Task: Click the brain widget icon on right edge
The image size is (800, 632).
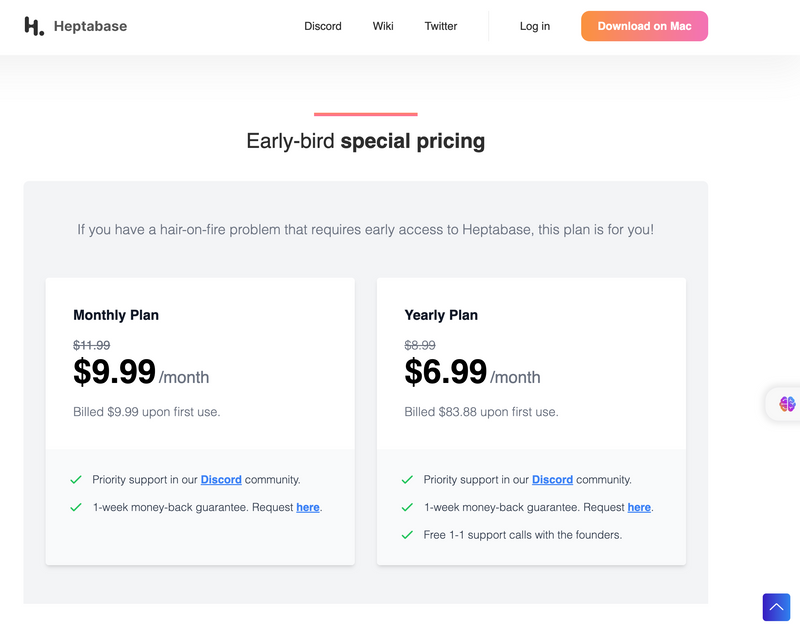Action: tap(787, 404)
